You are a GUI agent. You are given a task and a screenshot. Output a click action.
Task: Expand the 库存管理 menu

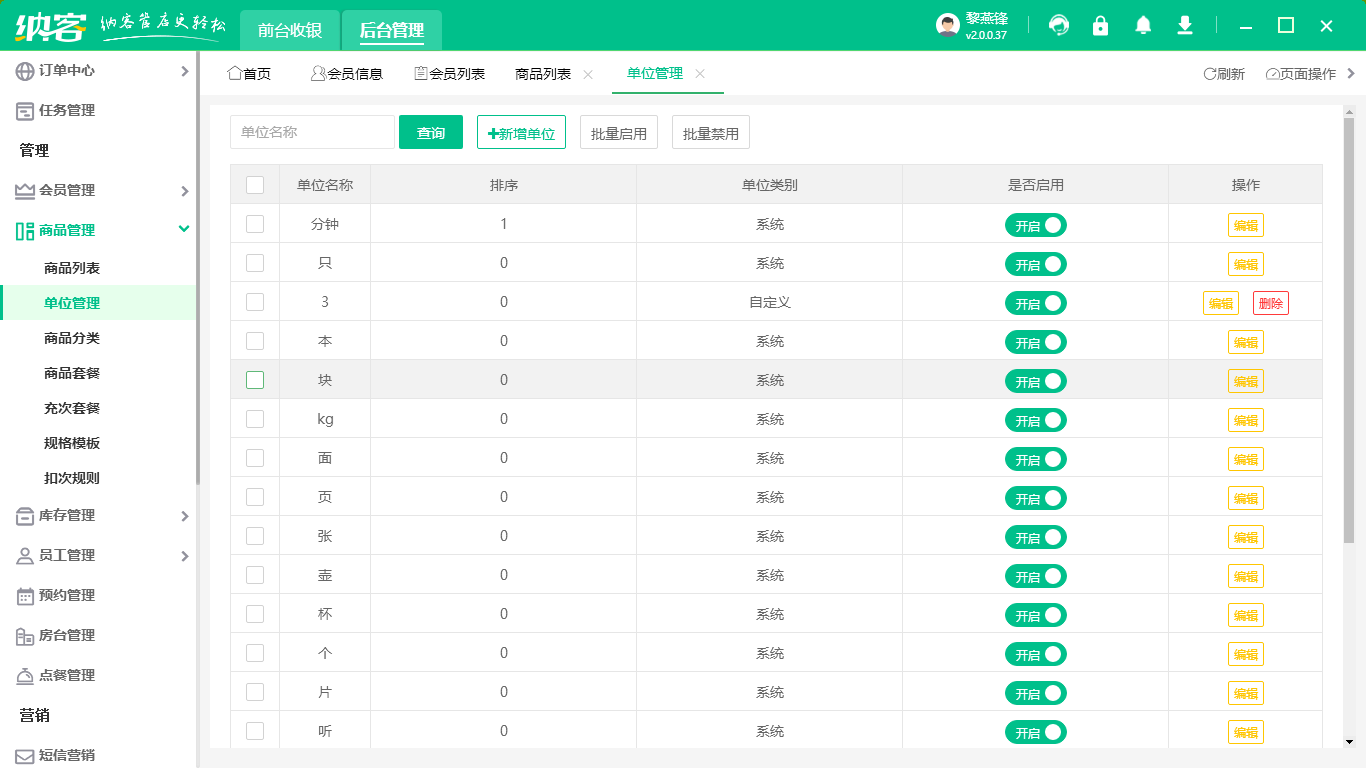184,516
